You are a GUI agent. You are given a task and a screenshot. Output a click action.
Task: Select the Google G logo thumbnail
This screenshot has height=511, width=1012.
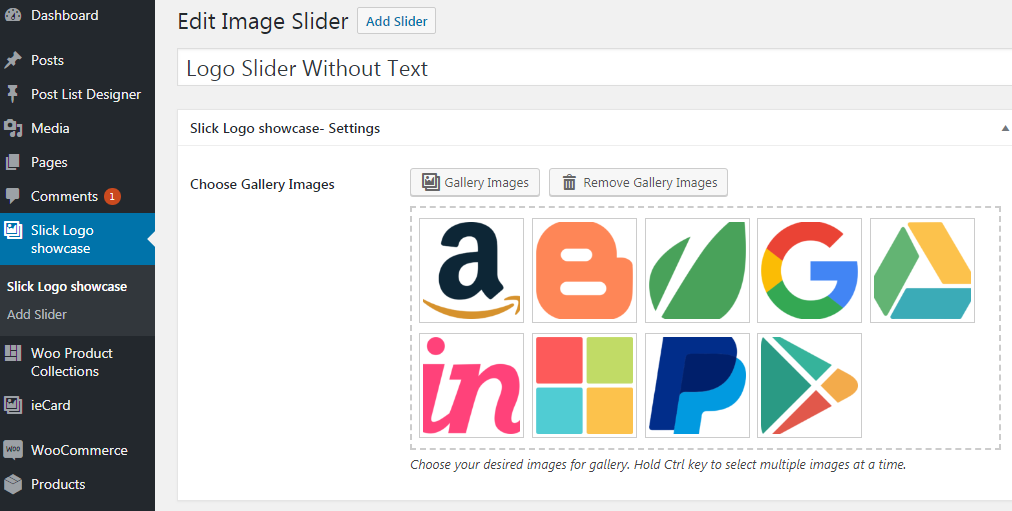pos(809,270)
